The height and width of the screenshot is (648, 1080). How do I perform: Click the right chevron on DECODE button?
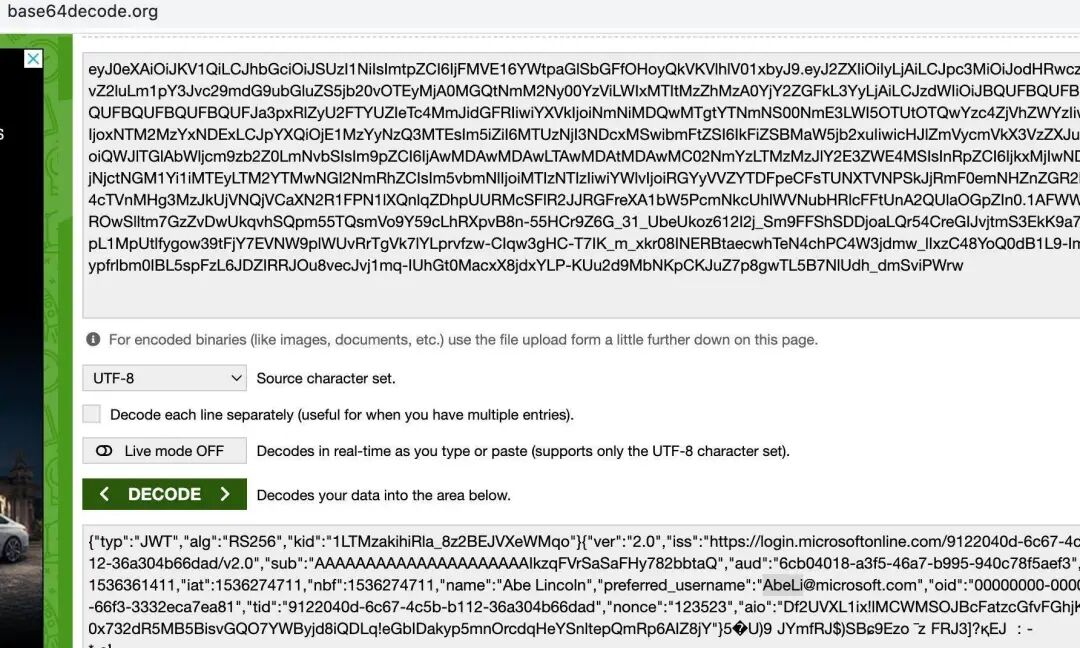click(x=225, y=494)
